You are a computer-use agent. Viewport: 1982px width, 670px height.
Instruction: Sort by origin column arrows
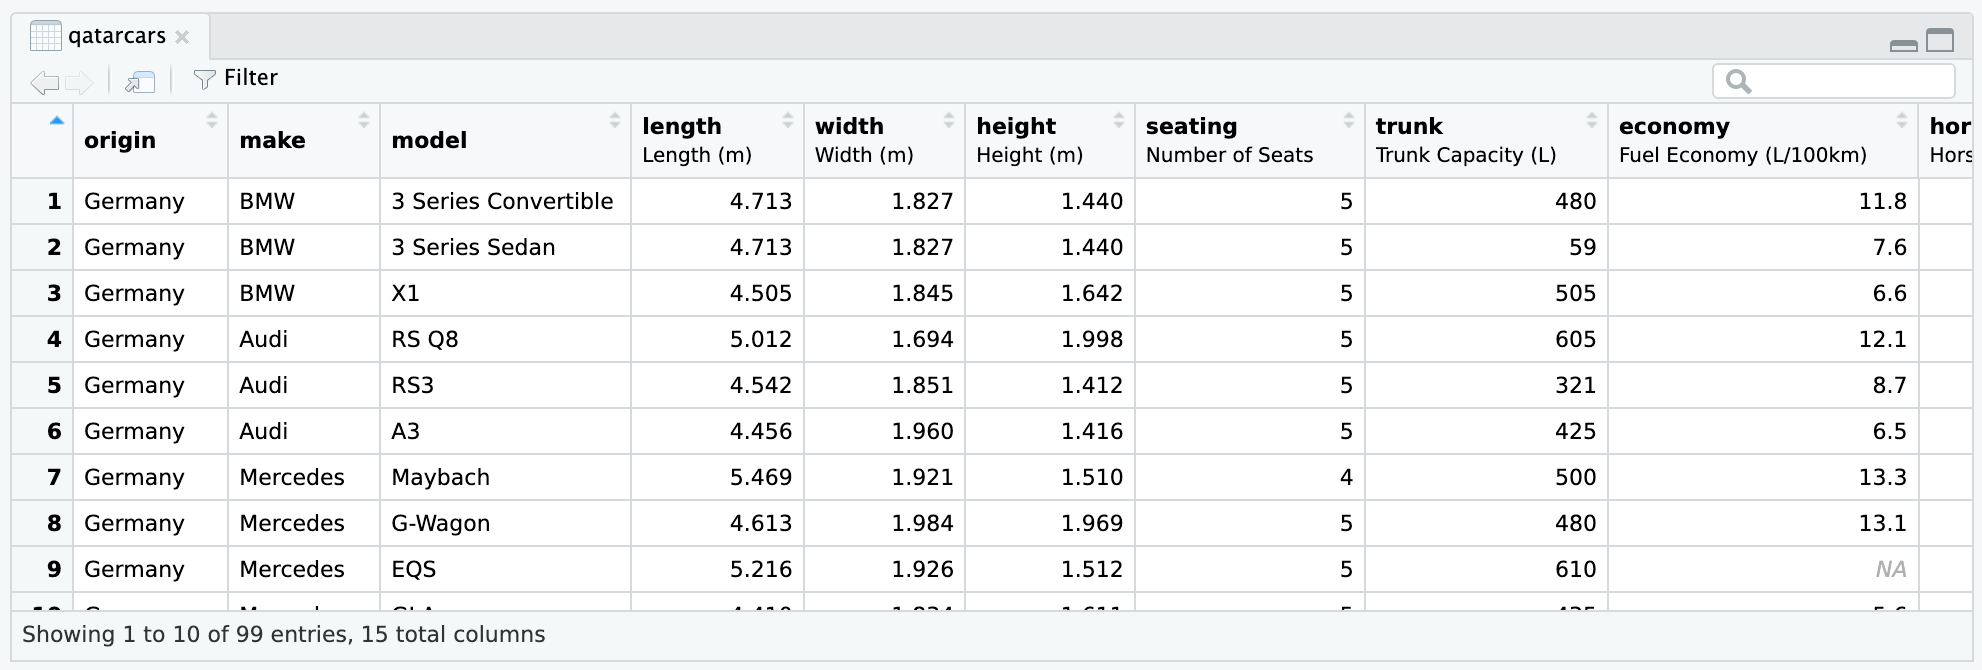212,121
